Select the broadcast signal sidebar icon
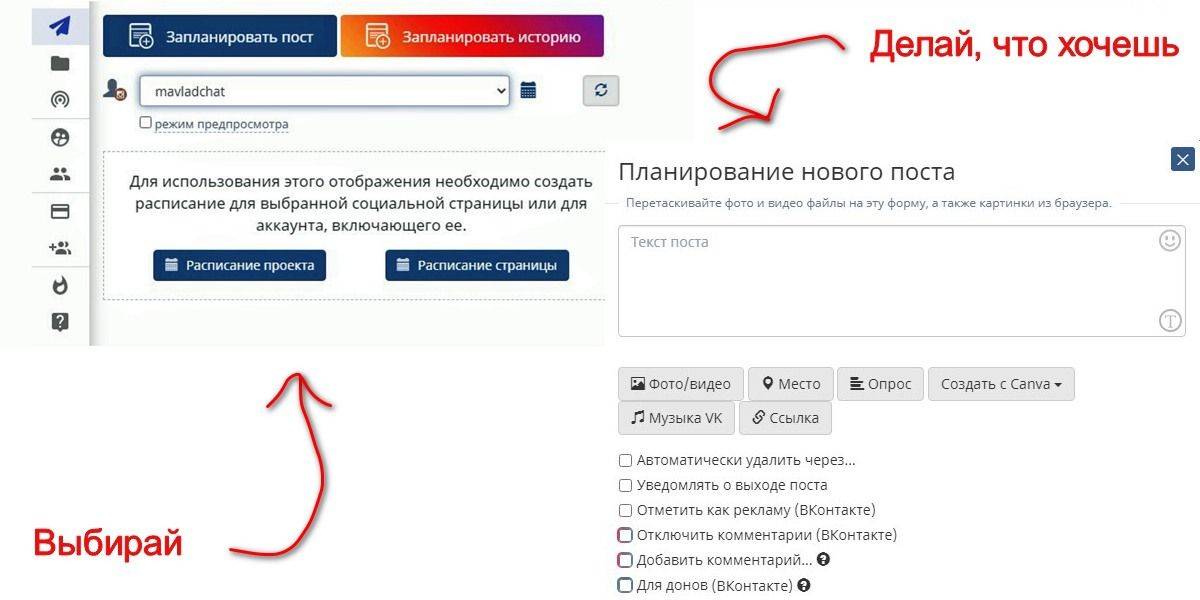This screenshot has height=600, width=1200. (x=60, y=99)
